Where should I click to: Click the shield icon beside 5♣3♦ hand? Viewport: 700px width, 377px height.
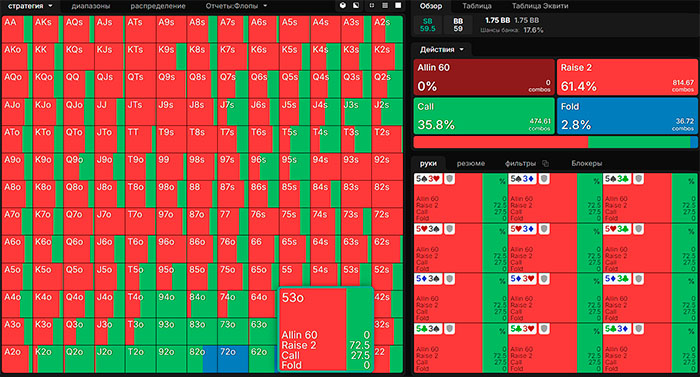tap(638, 329)
